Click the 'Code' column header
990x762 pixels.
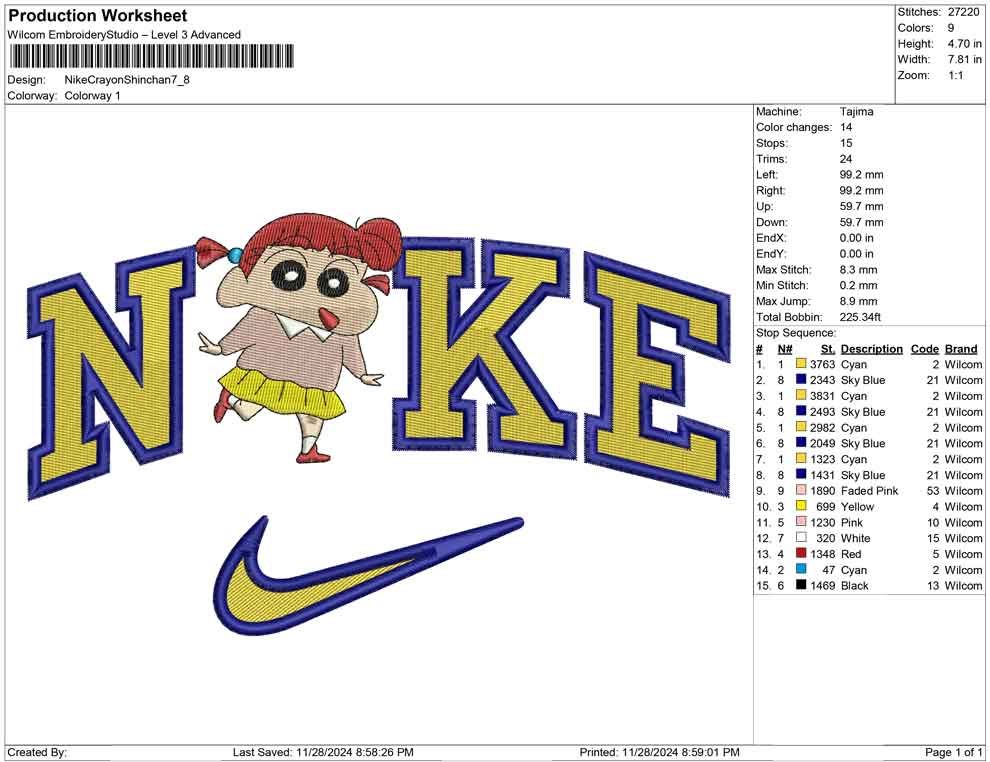point(924,348)
